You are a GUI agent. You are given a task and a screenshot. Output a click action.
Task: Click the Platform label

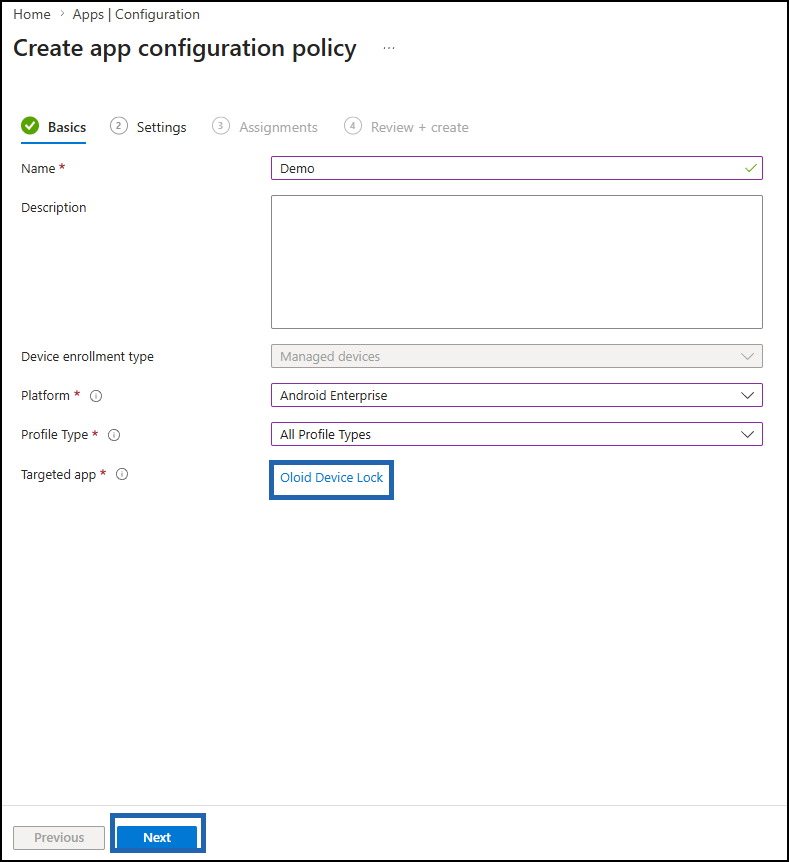click(x=45, y=396)
